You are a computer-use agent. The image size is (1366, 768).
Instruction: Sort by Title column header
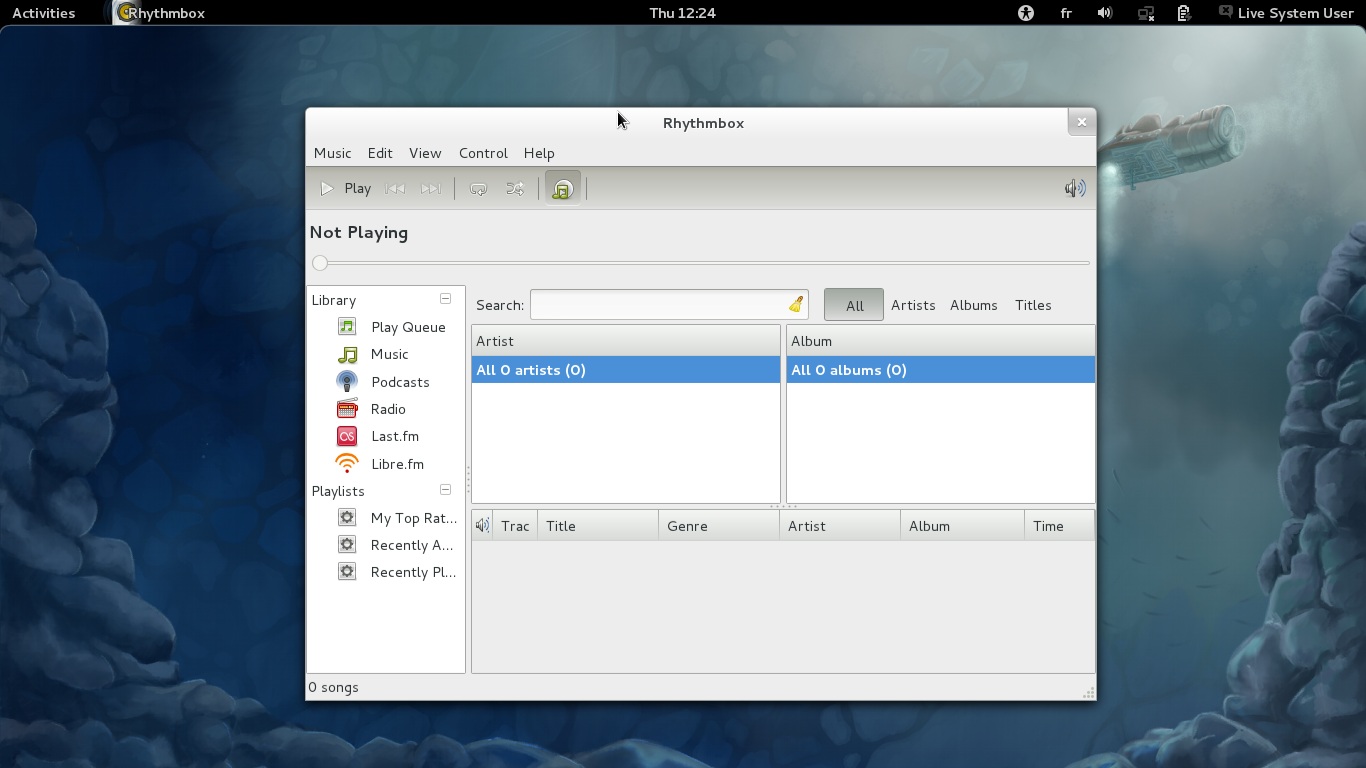pos(598,525)
